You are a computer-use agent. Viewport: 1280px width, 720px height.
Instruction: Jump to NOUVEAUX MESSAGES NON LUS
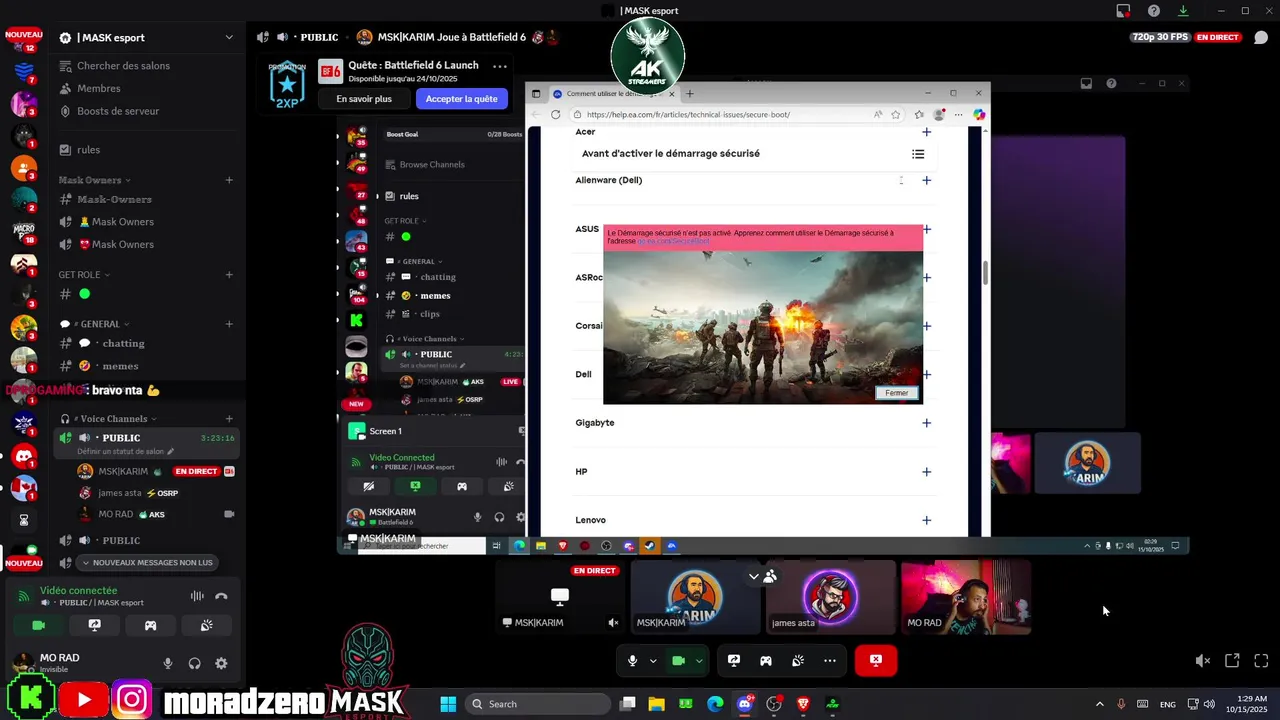point(146,563)
